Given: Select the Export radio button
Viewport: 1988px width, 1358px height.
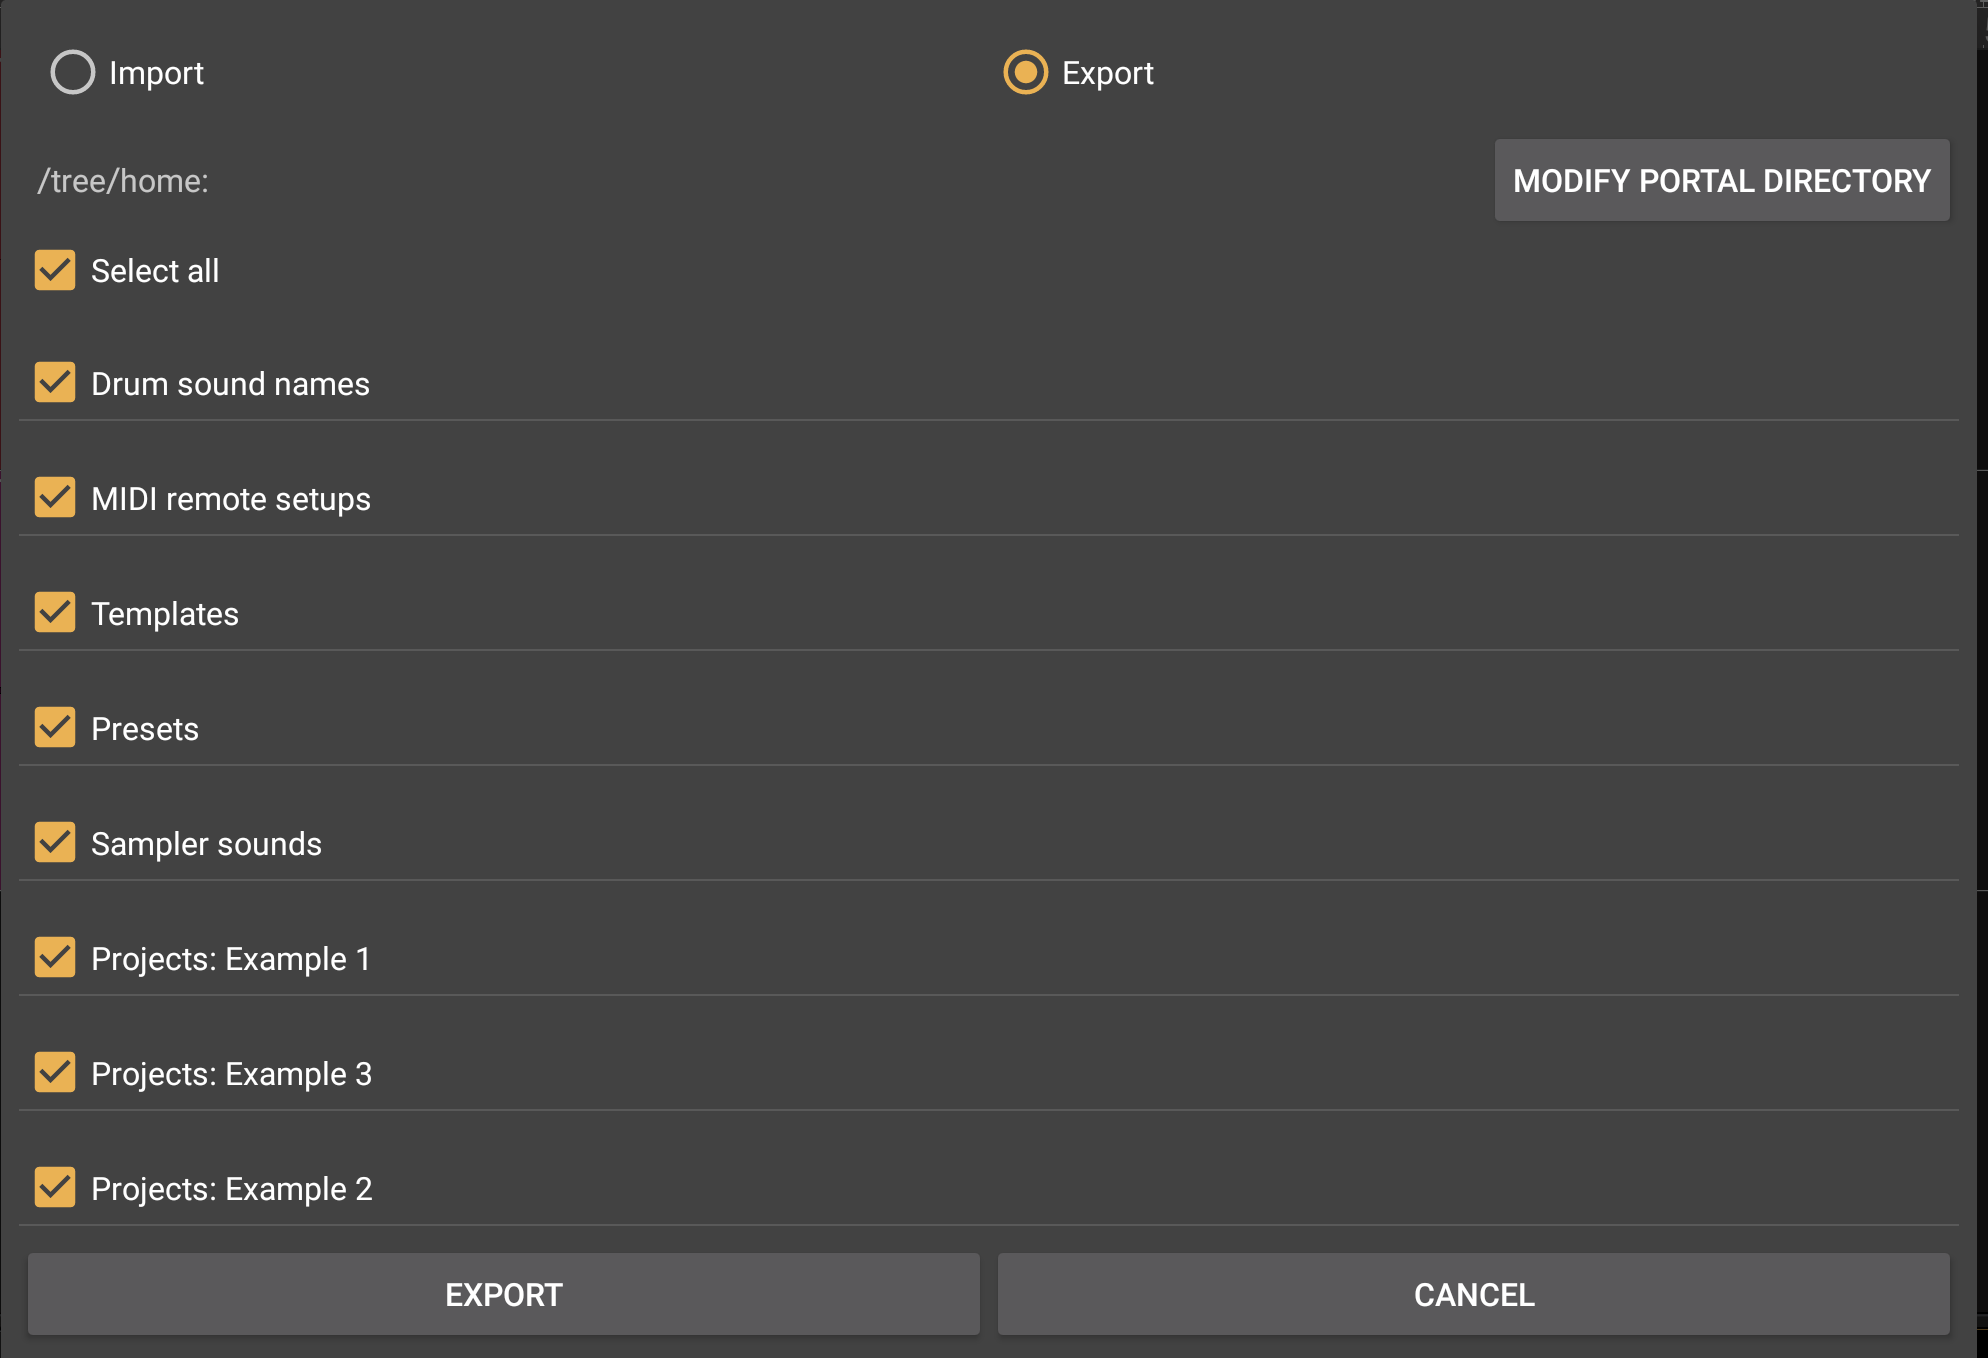Looking at the screenshot, I should [x=1025, y=73].
